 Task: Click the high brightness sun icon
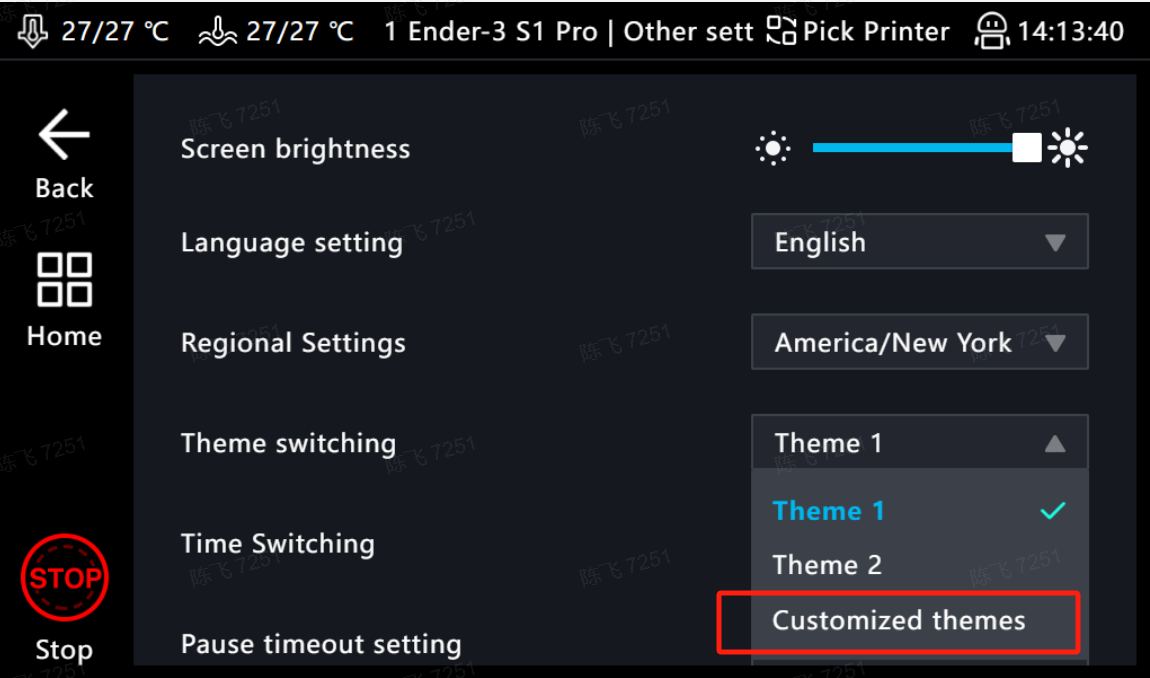pos(1067,148)
